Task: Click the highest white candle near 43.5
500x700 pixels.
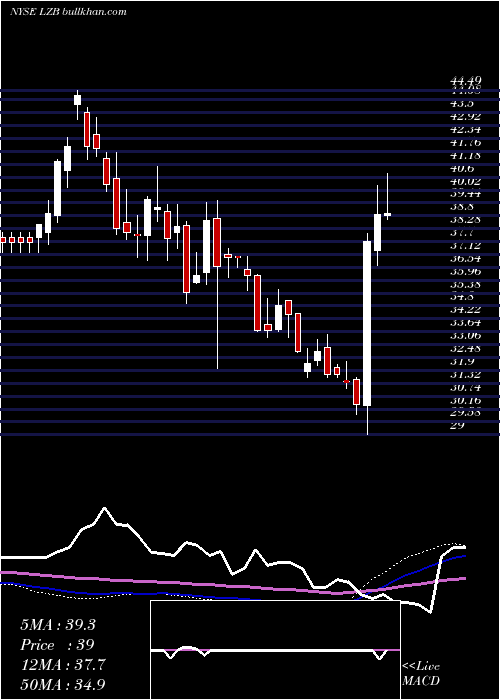Action: pos(78,100)
